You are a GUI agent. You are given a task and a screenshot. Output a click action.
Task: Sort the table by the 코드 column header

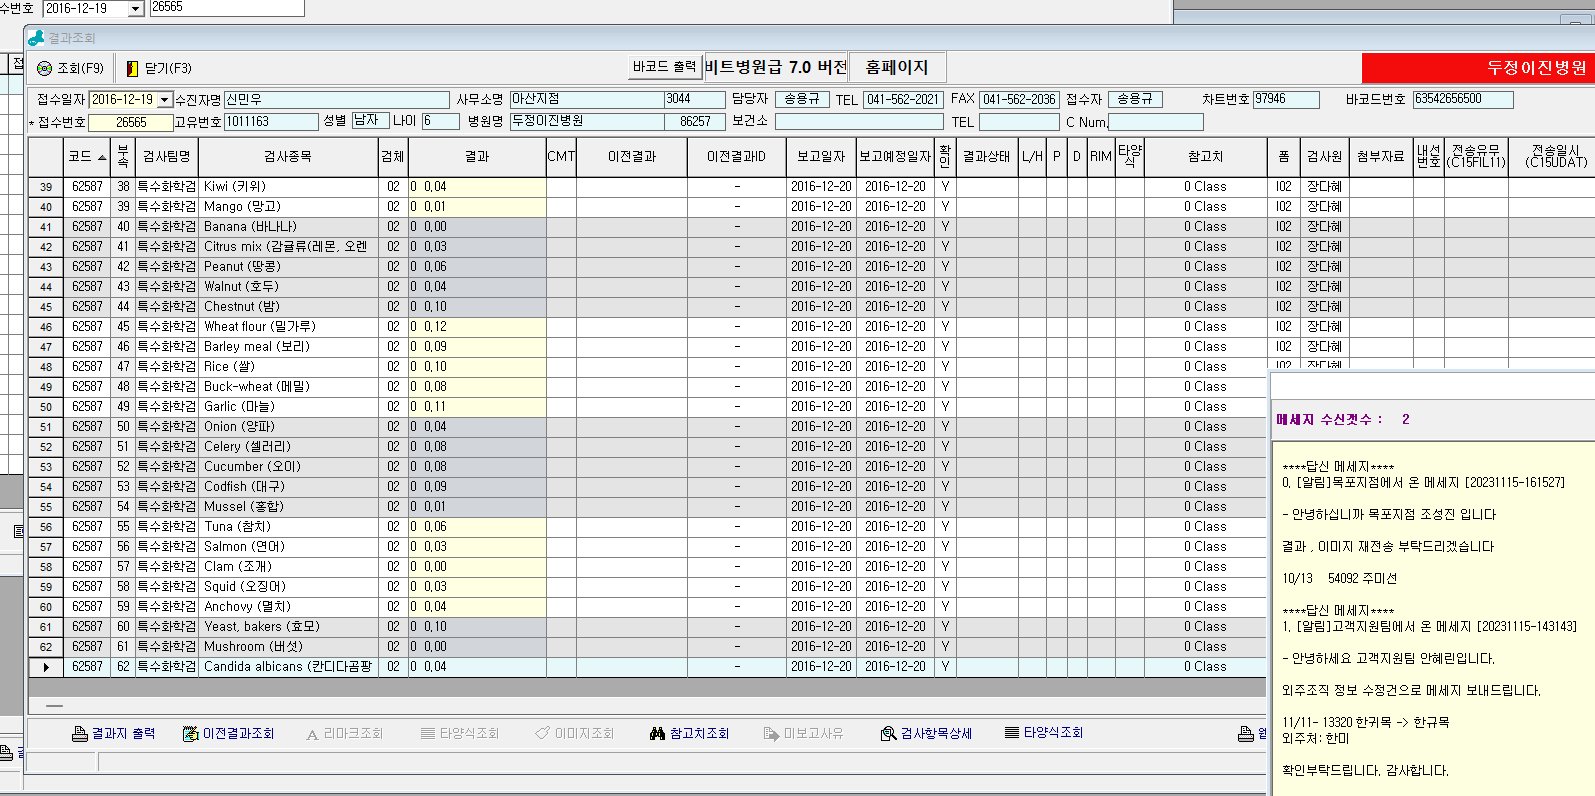coord(86,157)
